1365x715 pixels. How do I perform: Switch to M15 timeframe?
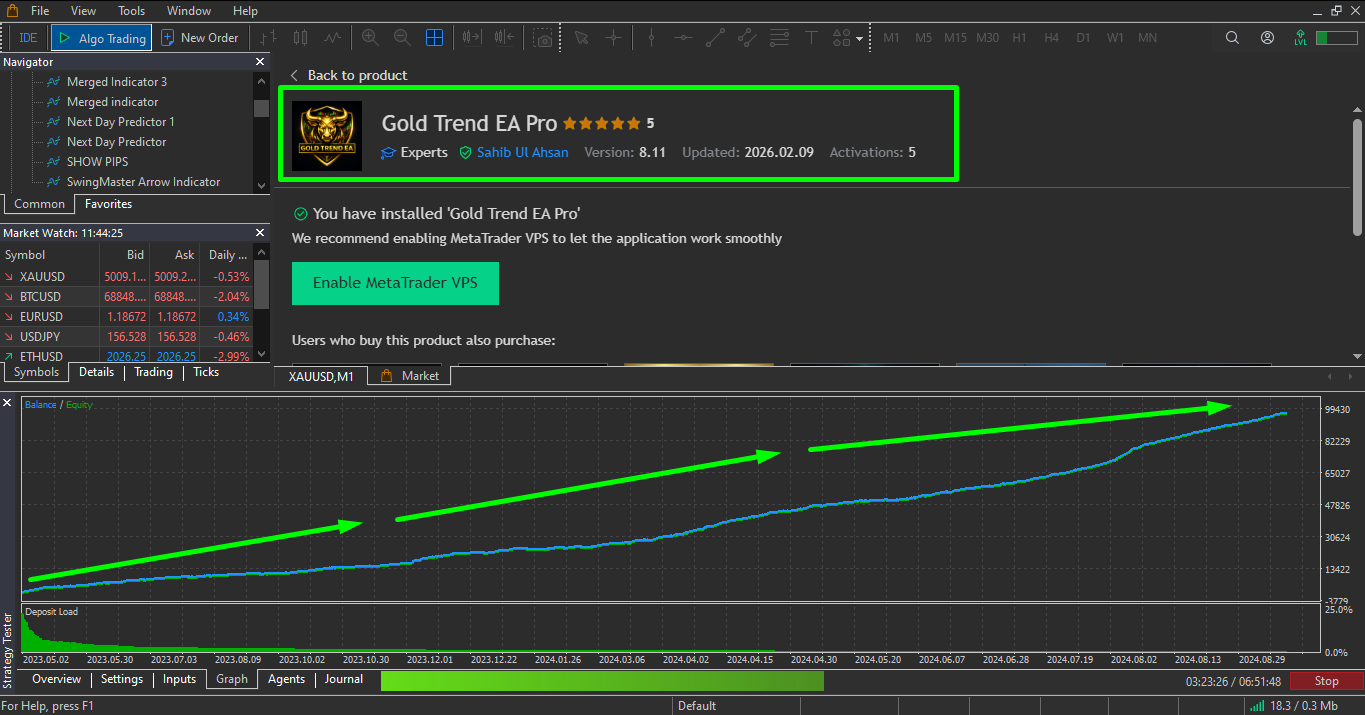pos(955,38)
